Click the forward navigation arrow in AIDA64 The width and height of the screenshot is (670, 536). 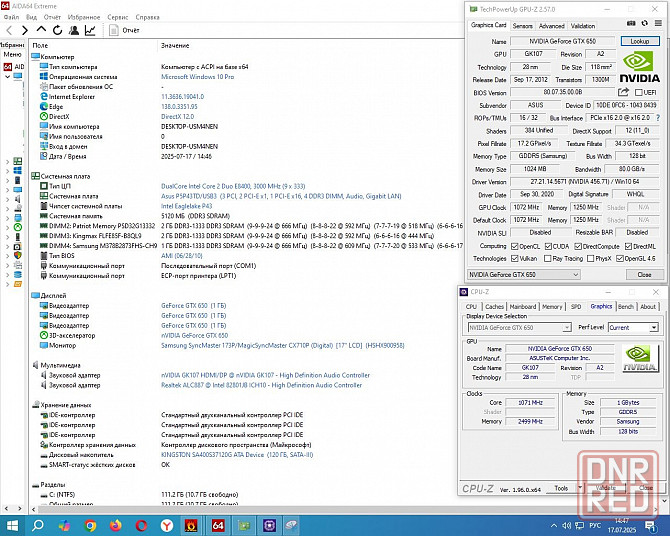(25, 30)
